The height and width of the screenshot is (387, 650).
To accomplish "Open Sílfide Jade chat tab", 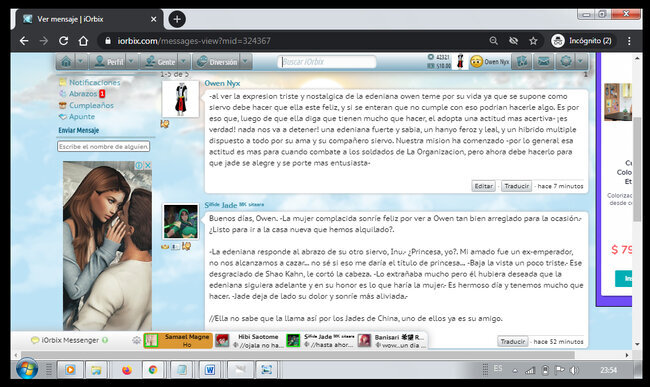I will tap(320, 341).
